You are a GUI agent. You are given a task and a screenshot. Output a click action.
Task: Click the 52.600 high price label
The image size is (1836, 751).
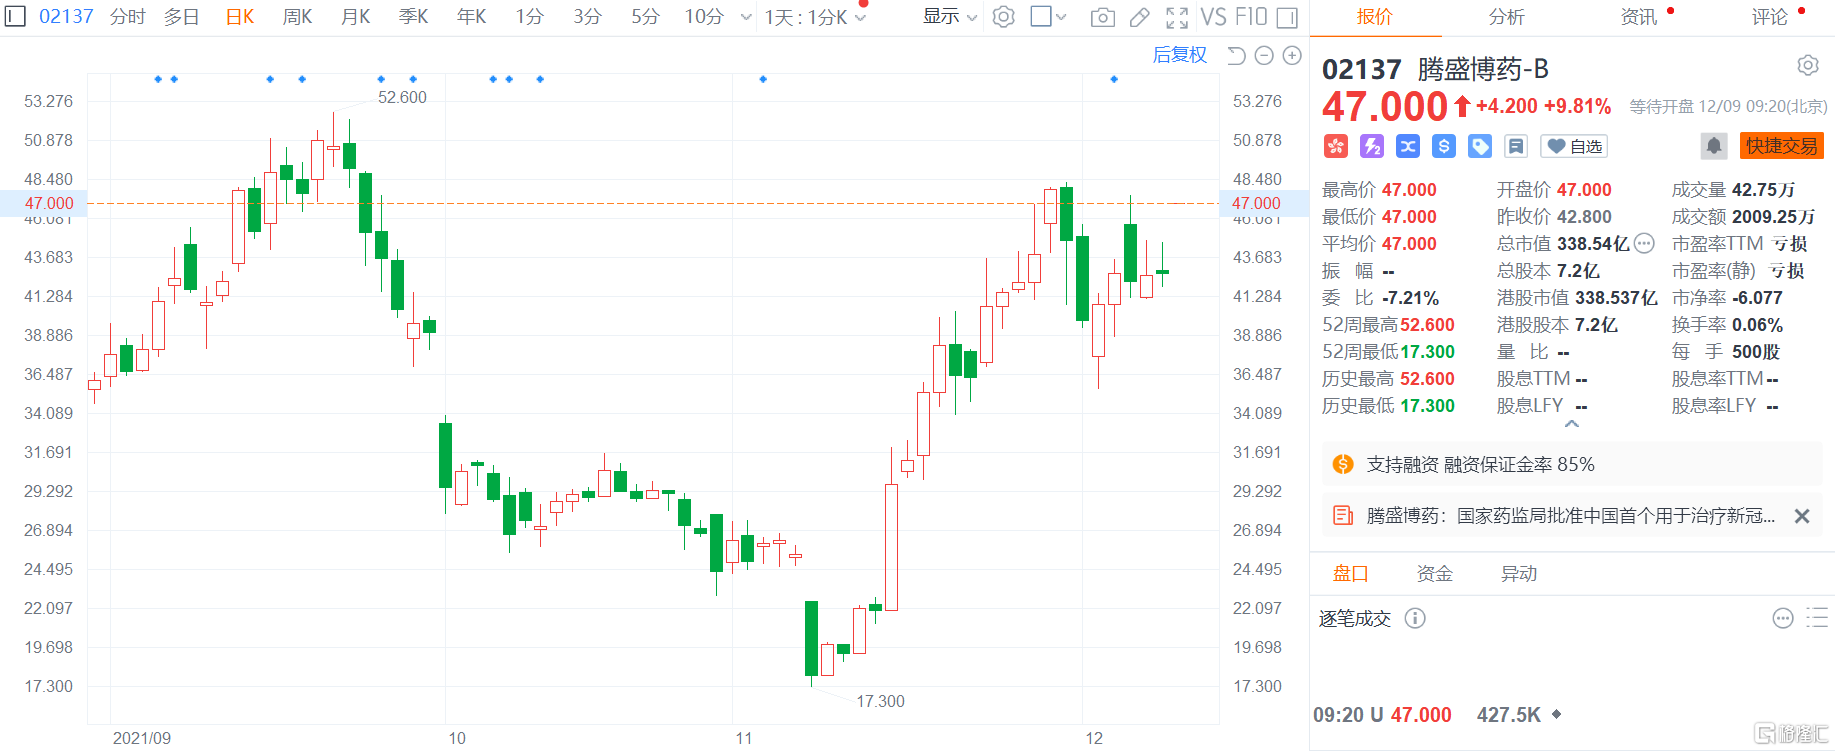402,97
